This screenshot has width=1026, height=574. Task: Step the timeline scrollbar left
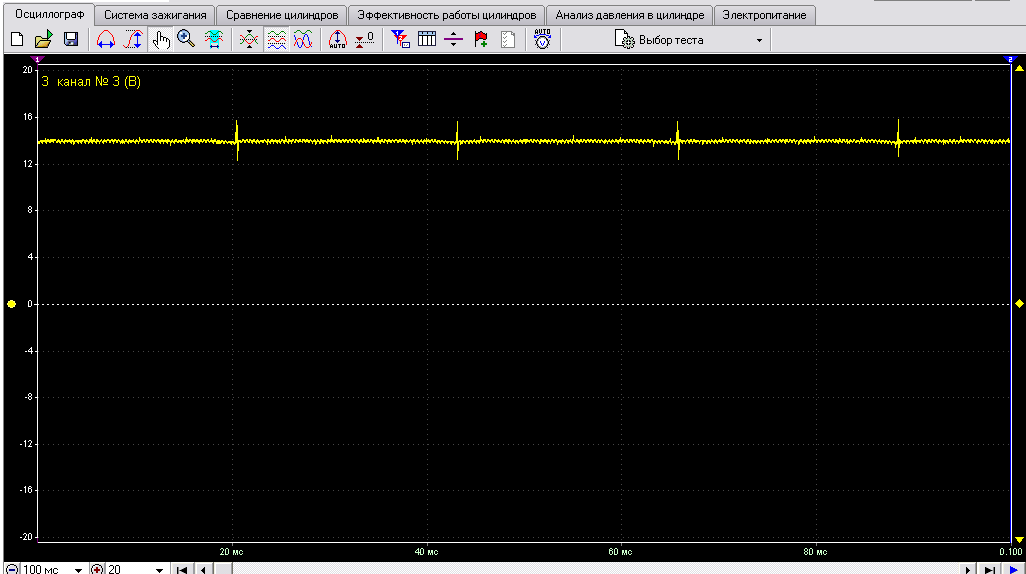(x=203, y=569)
